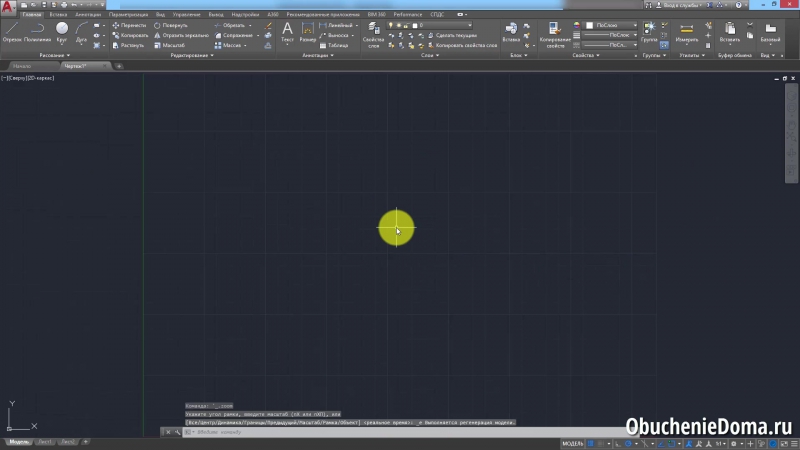This screenshot has width=800, height=450.
Task: Open the layer selection dropdown
Action: coord(430,25)
